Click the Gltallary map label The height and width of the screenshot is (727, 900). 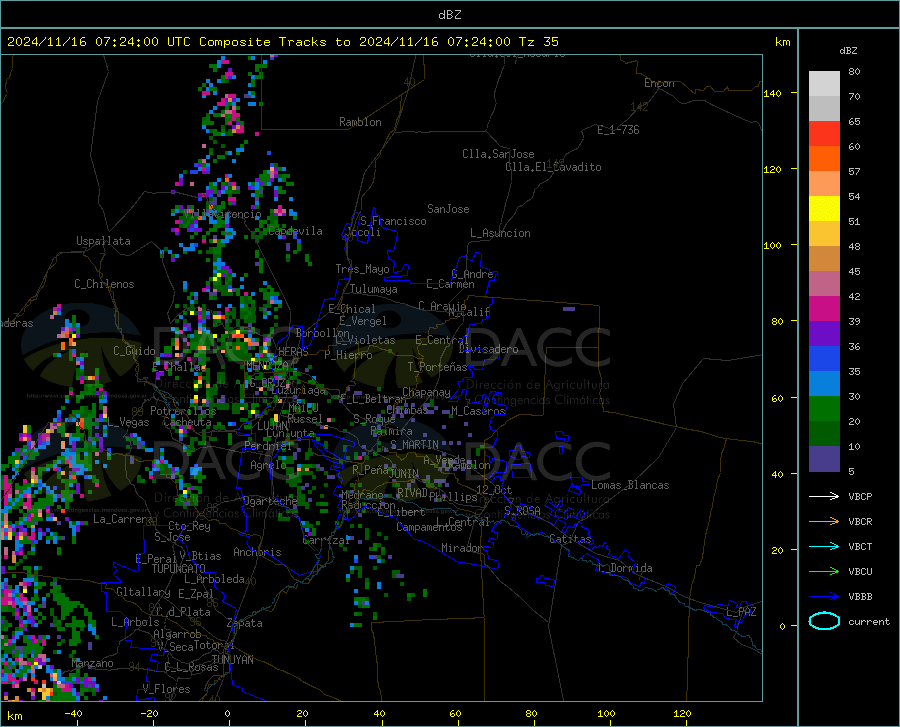click(143, 592)
